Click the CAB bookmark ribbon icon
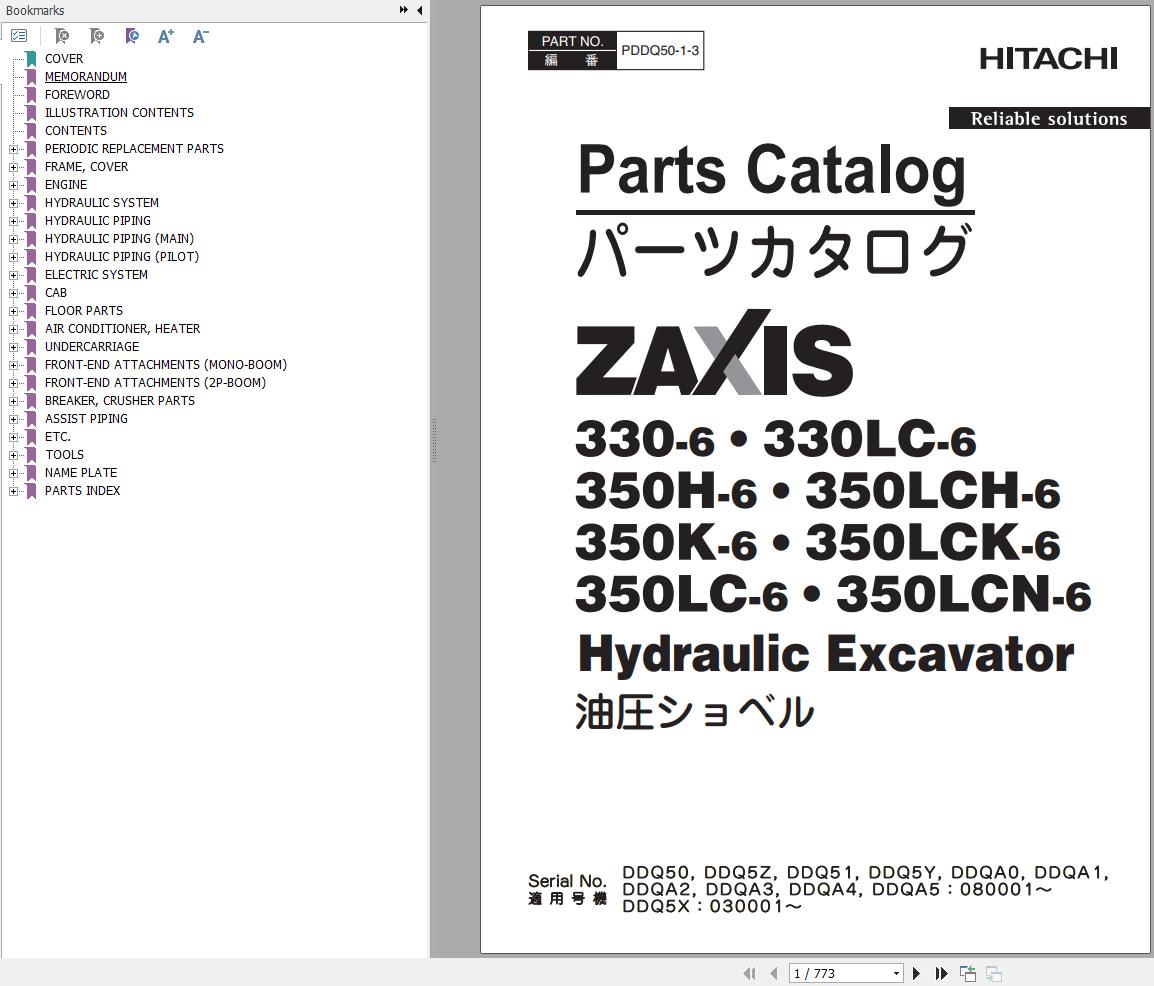 coord(31,293)
